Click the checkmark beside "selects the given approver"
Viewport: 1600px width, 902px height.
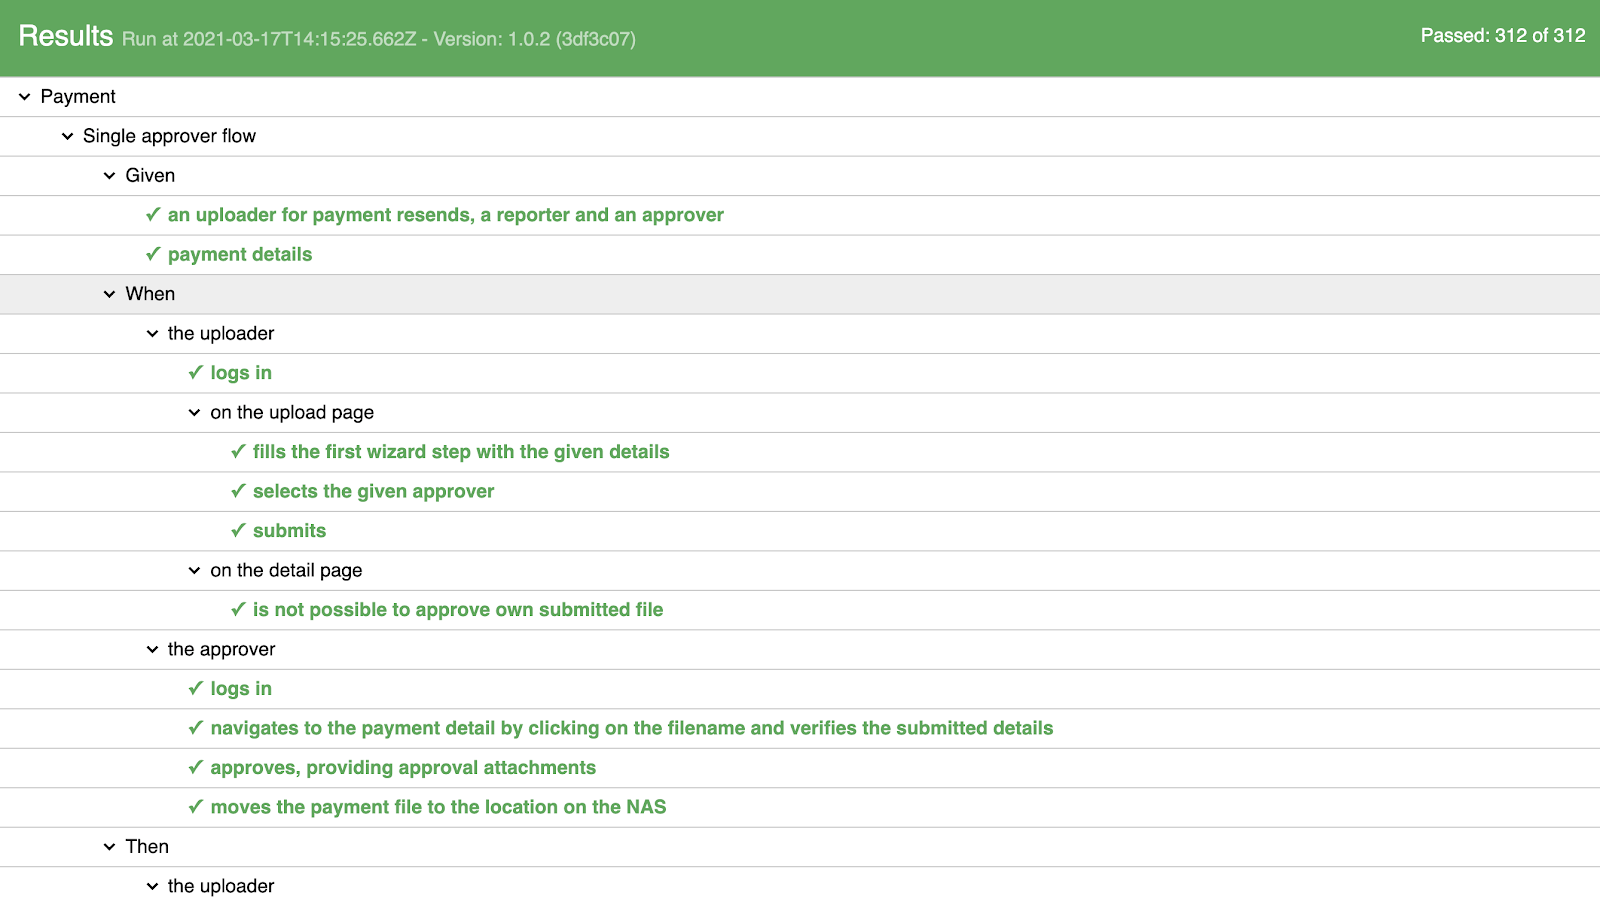tap(237, 491)
